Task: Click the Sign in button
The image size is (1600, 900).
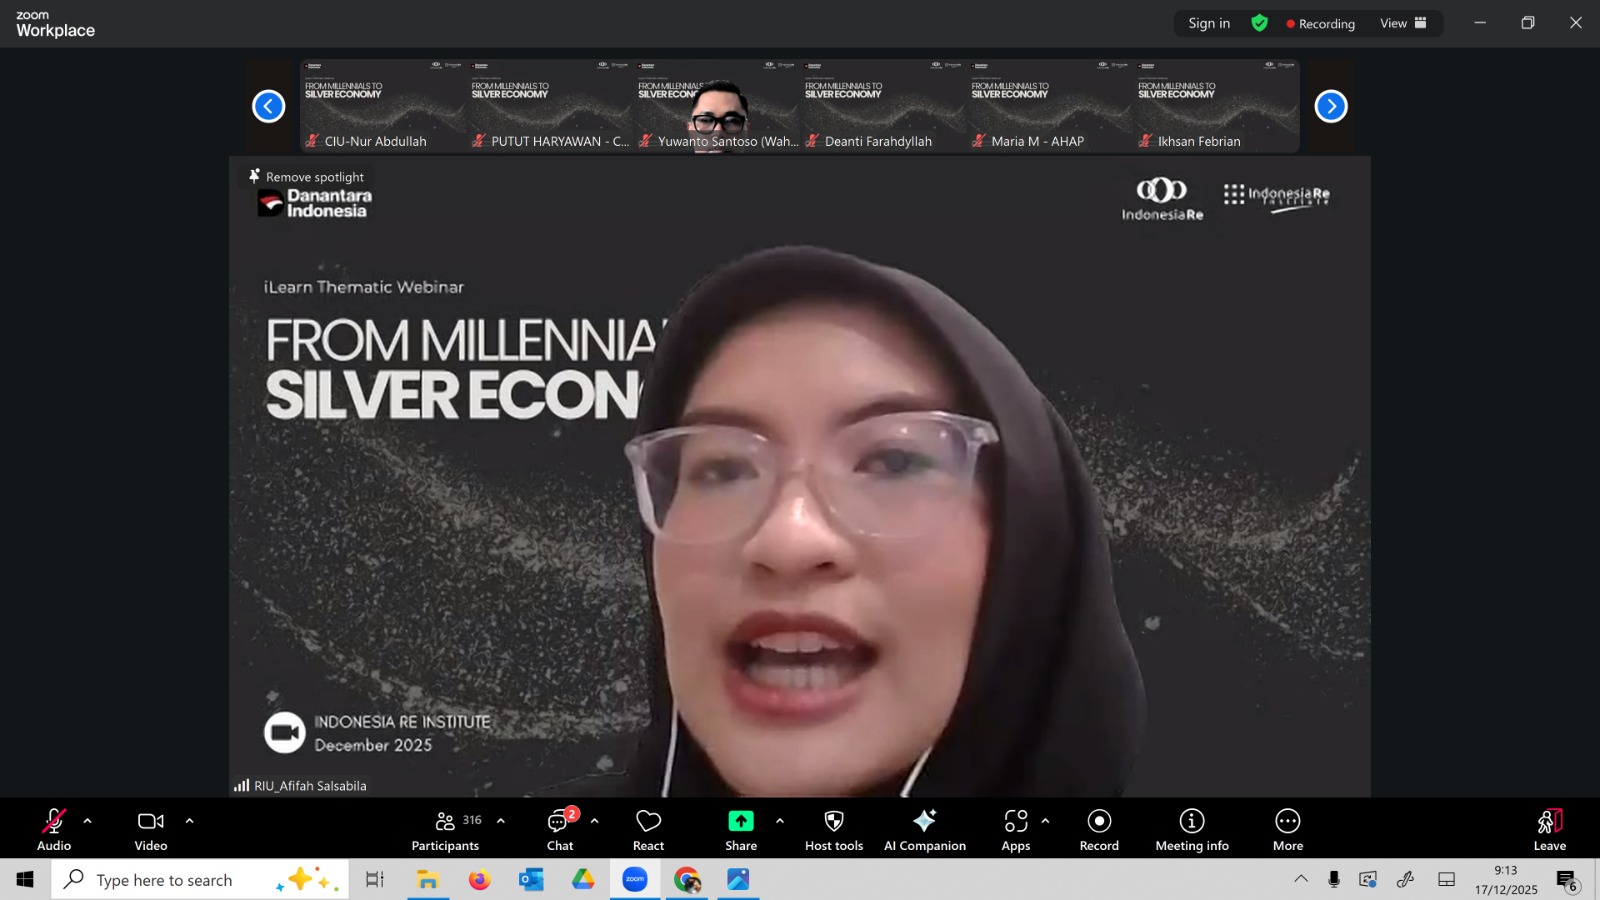Action: [x=1208, y=23]
